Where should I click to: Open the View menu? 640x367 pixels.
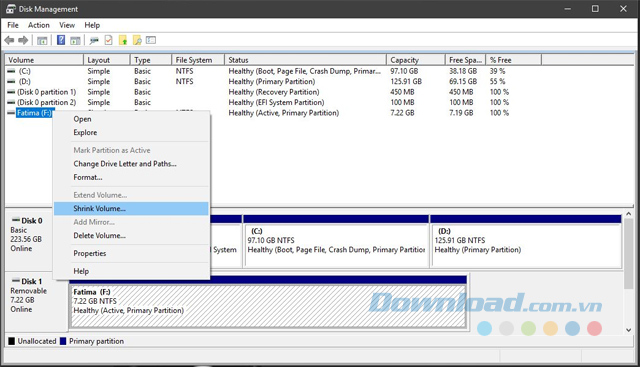point(67,25)
